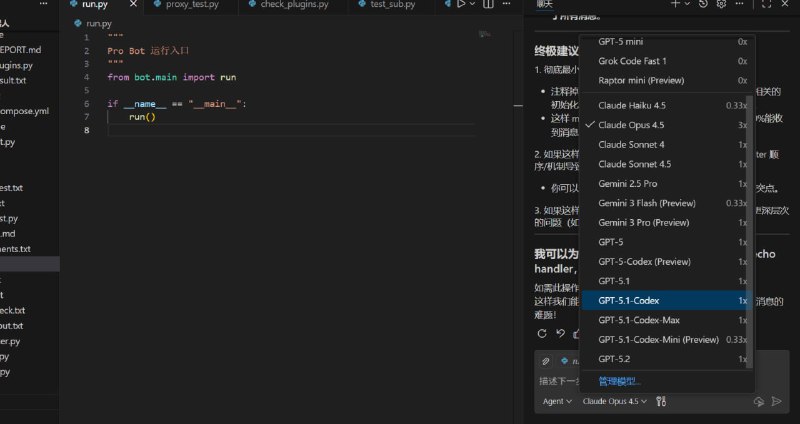Open the Claude Opus 4.5 model picker

coord(614,402)
